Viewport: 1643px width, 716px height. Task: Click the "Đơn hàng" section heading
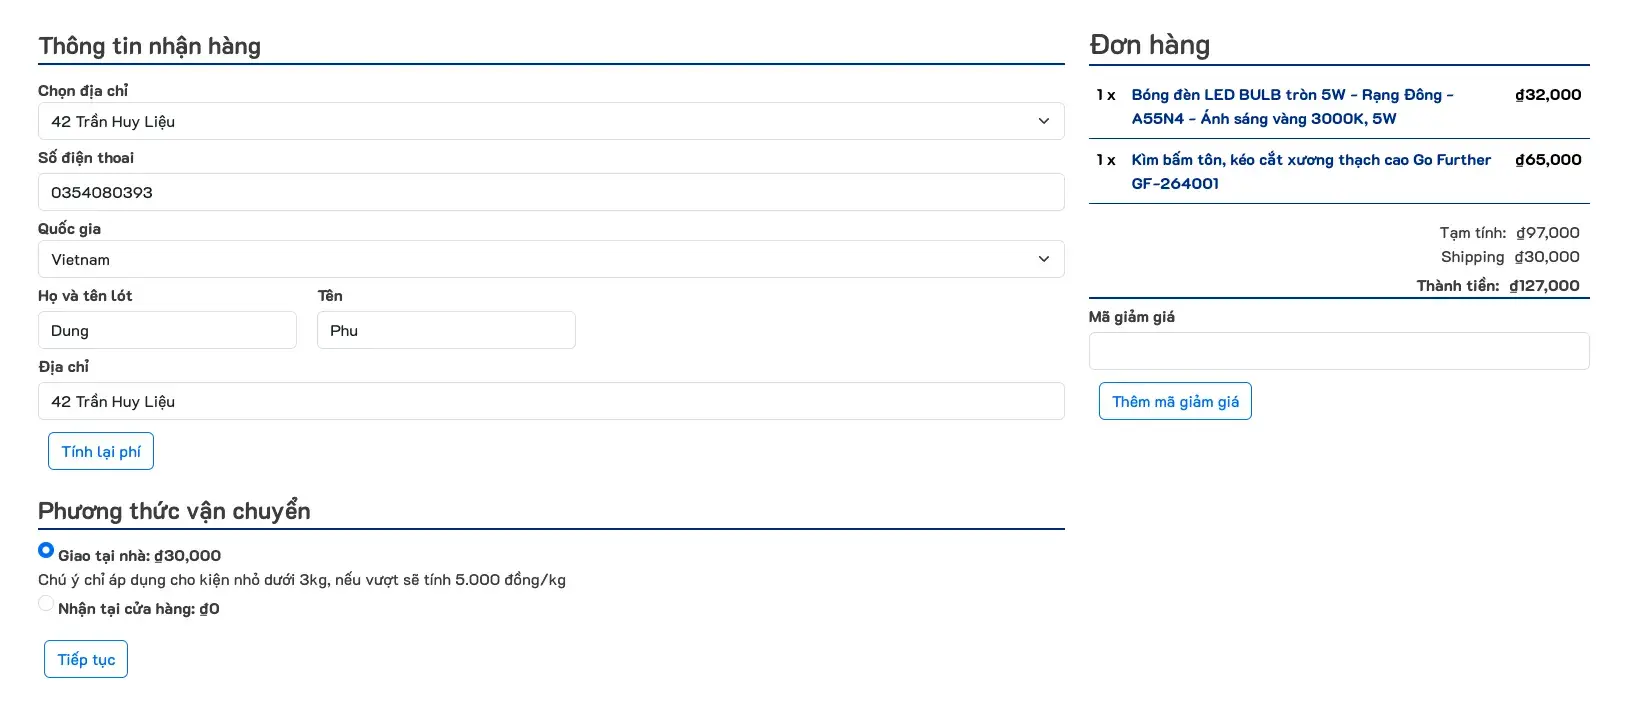(1149, 45)
